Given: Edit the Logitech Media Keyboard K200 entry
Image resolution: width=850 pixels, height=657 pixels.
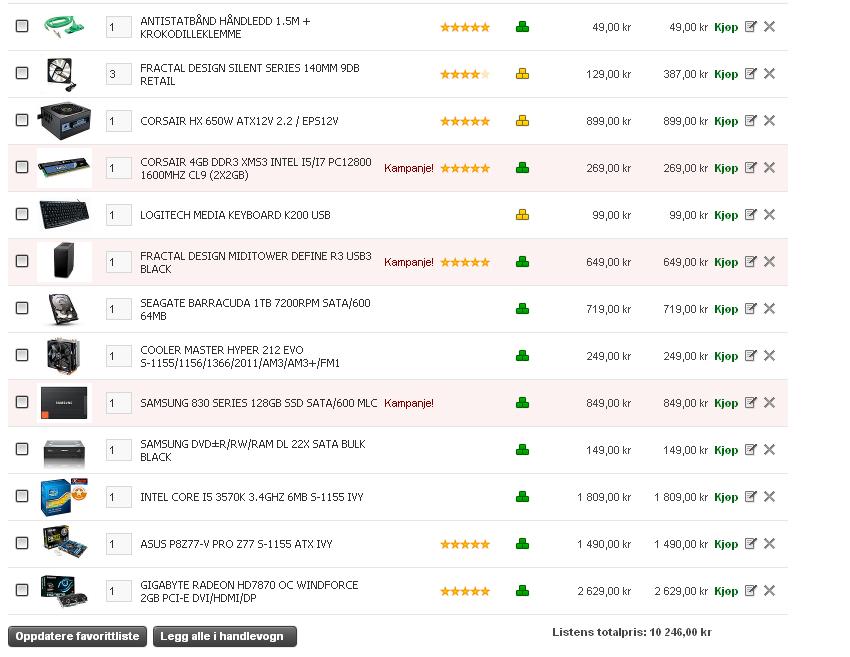Looking at the screenshot, I should pos(750,215).
